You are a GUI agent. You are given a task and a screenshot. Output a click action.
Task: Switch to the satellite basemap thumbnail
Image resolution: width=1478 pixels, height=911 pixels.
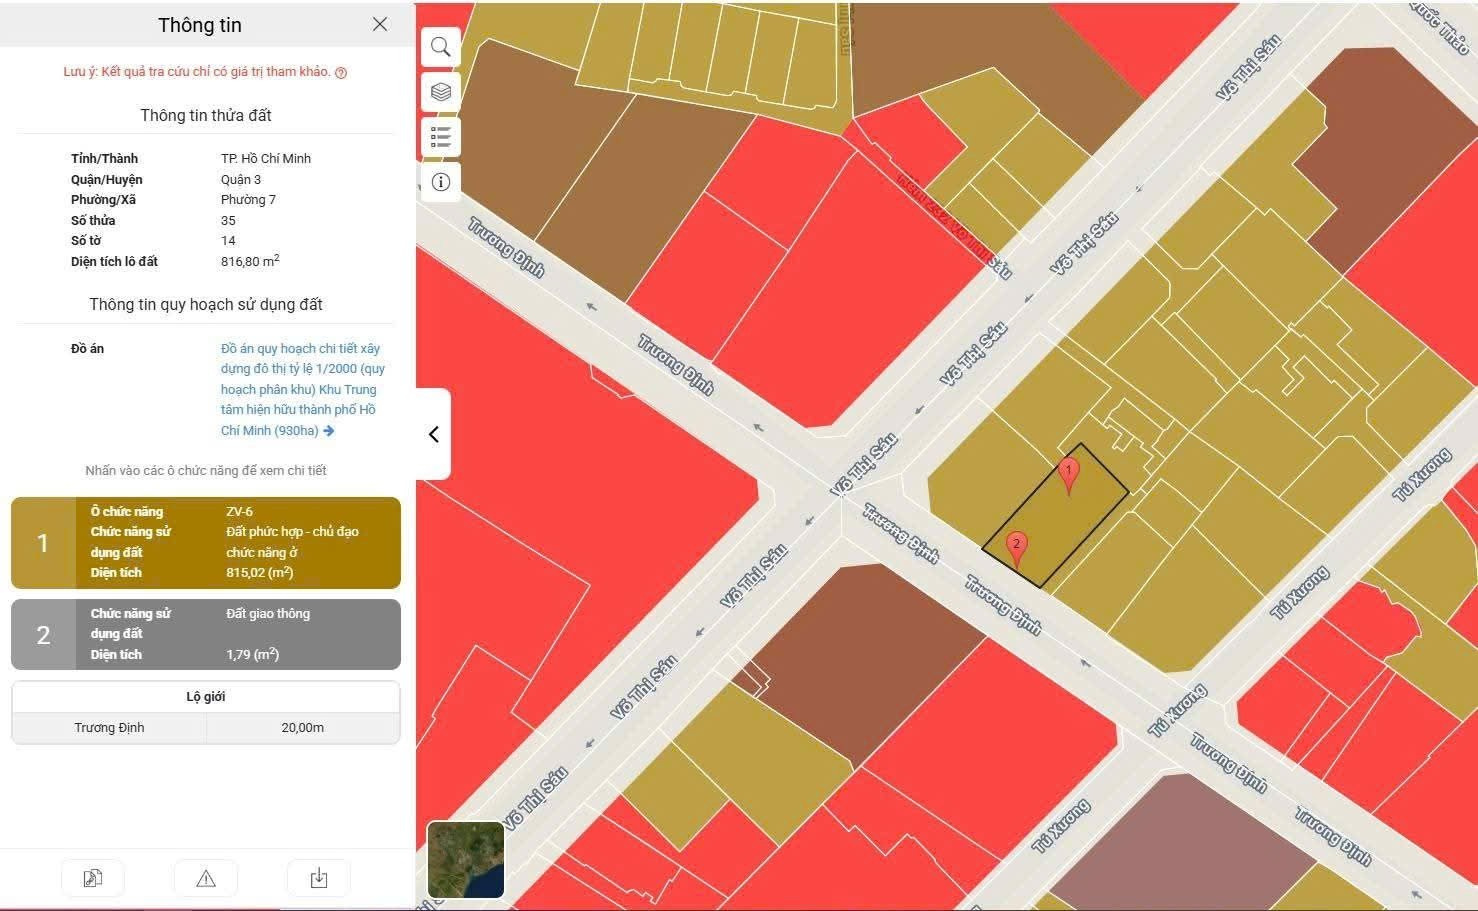465,859
